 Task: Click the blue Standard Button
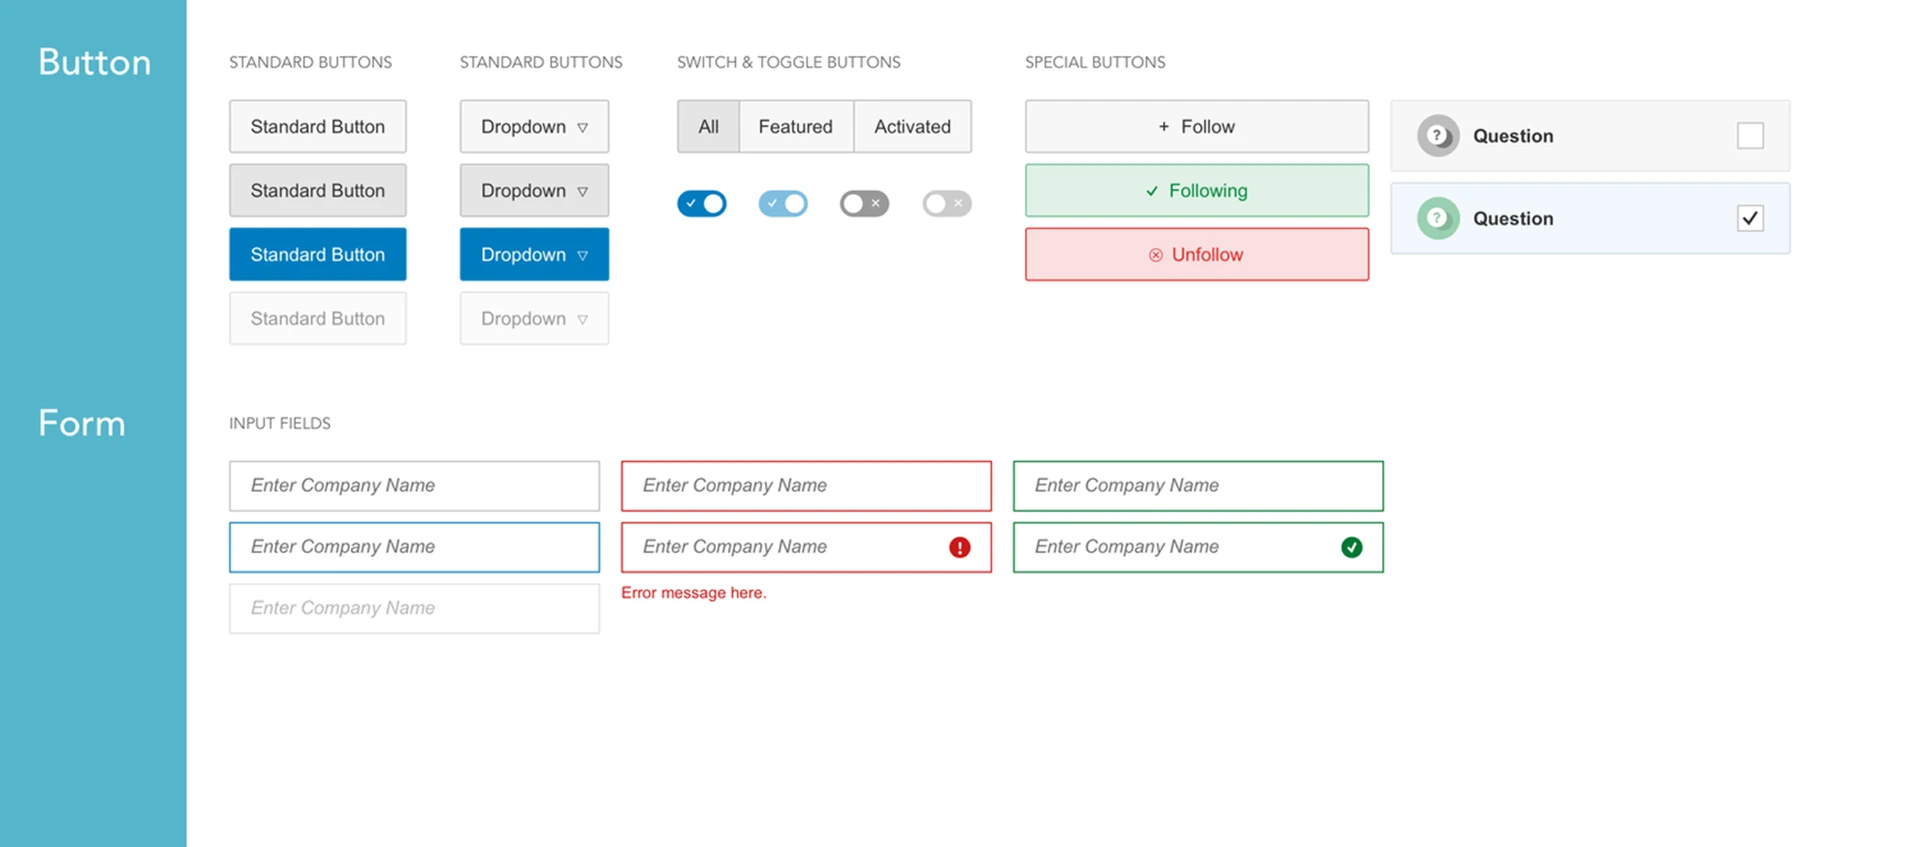click(x=318, y=254)
